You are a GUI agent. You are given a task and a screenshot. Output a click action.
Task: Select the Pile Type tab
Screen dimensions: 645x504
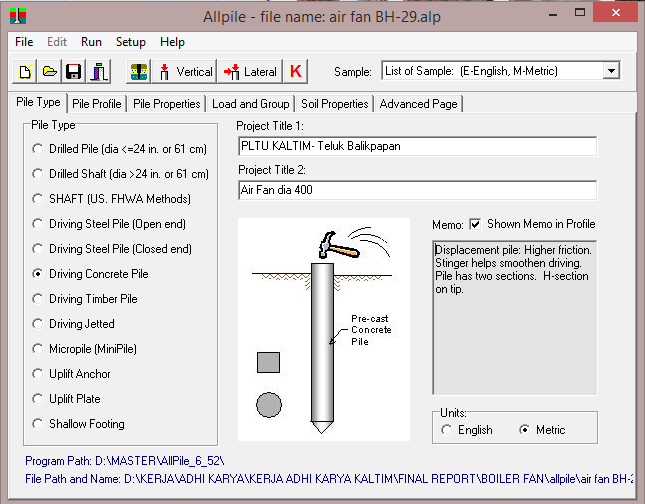coord(38,102)
